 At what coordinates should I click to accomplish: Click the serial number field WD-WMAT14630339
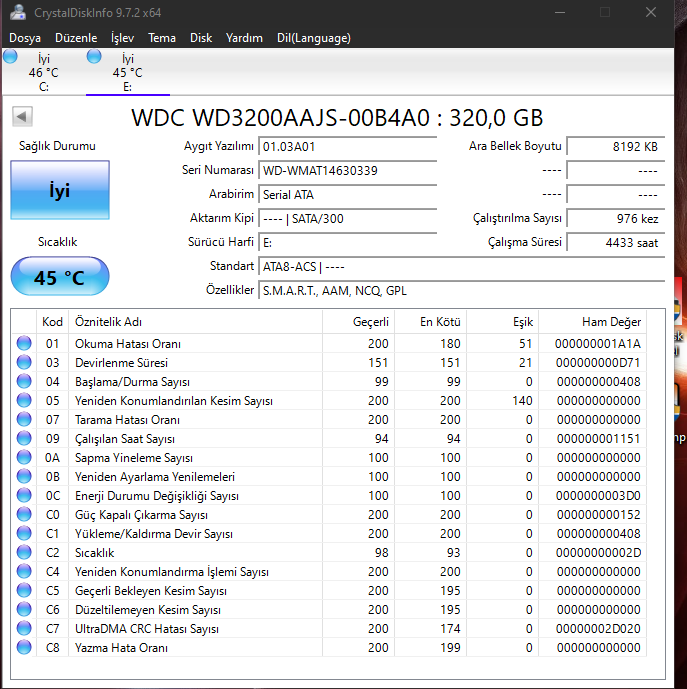(348, 170)
